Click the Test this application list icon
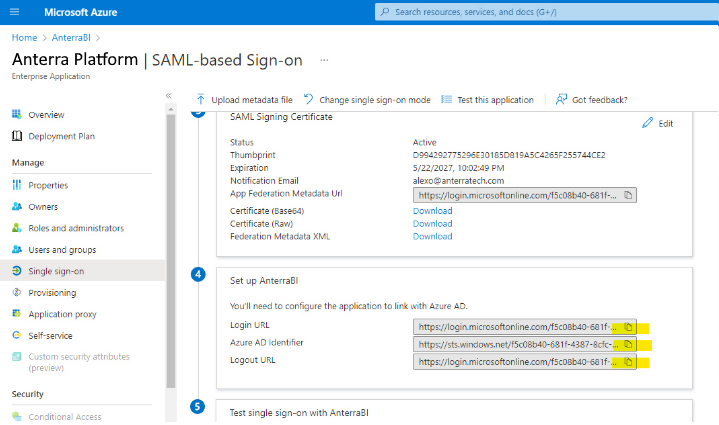The image size is (719, 425). coord(446,99)
